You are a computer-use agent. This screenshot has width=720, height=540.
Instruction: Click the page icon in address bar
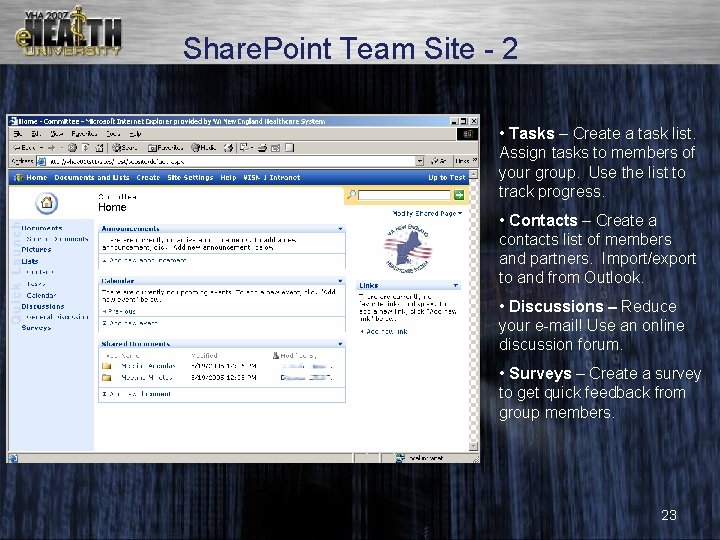tap(41, 161)
